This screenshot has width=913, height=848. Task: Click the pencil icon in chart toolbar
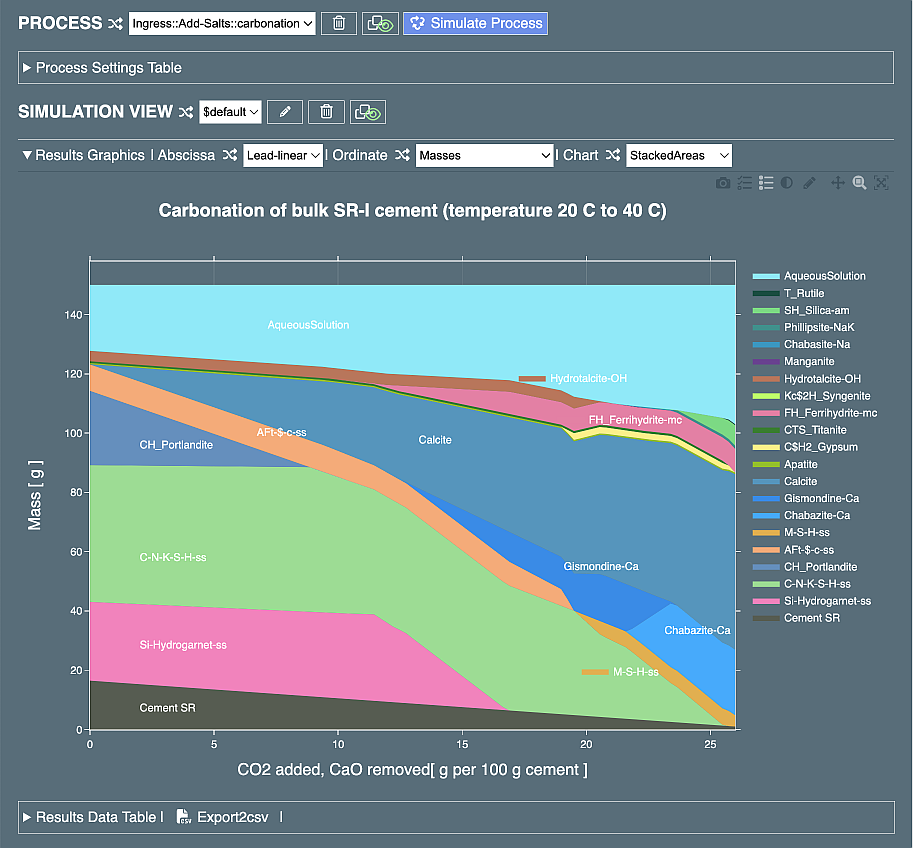tap(810, 183)
